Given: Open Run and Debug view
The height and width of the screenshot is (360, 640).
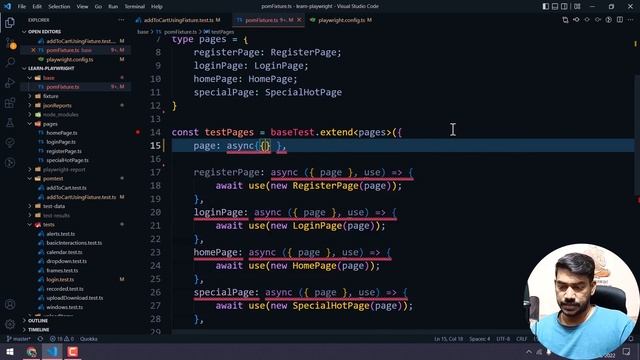Looking at the screenshot, I should click(x=10, y=82).
